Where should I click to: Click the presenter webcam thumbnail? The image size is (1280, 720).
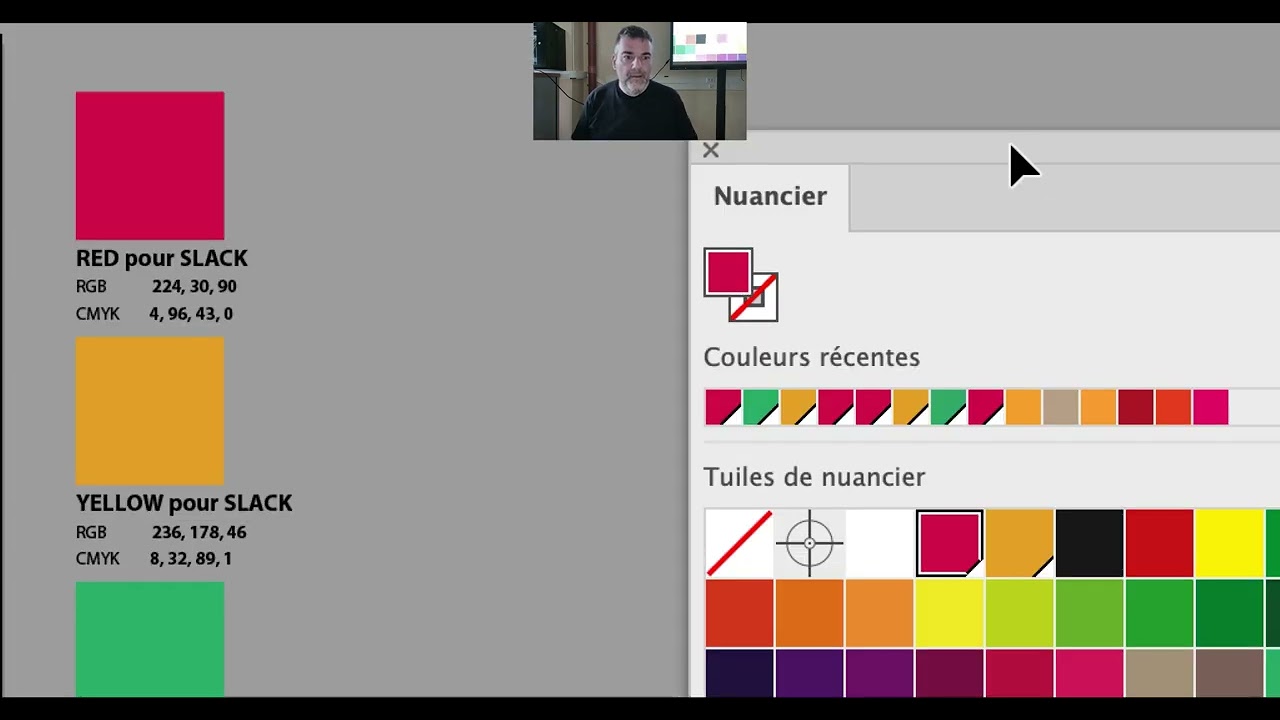tap(640, 81)
